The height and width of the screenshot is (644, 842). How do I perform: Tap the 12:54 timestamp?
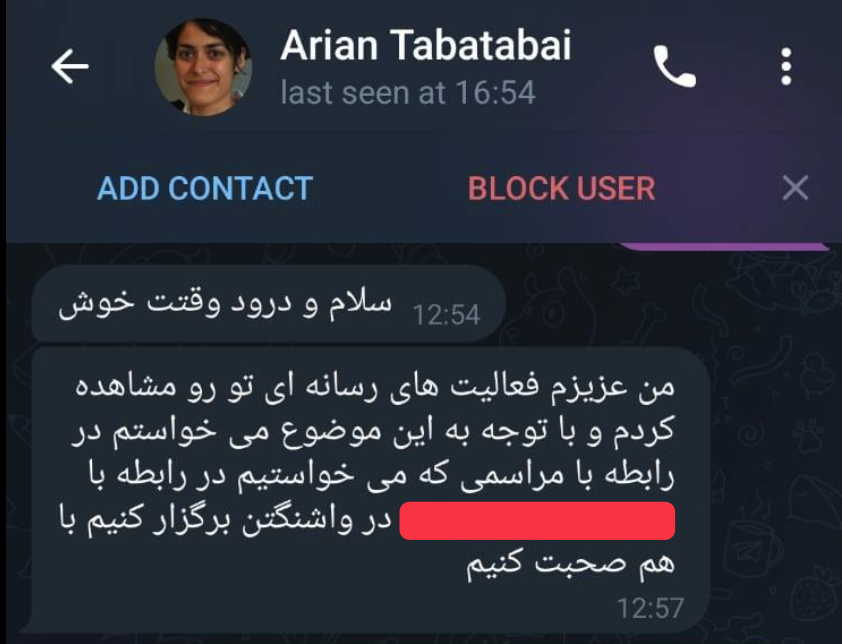(x=446, y=315)
